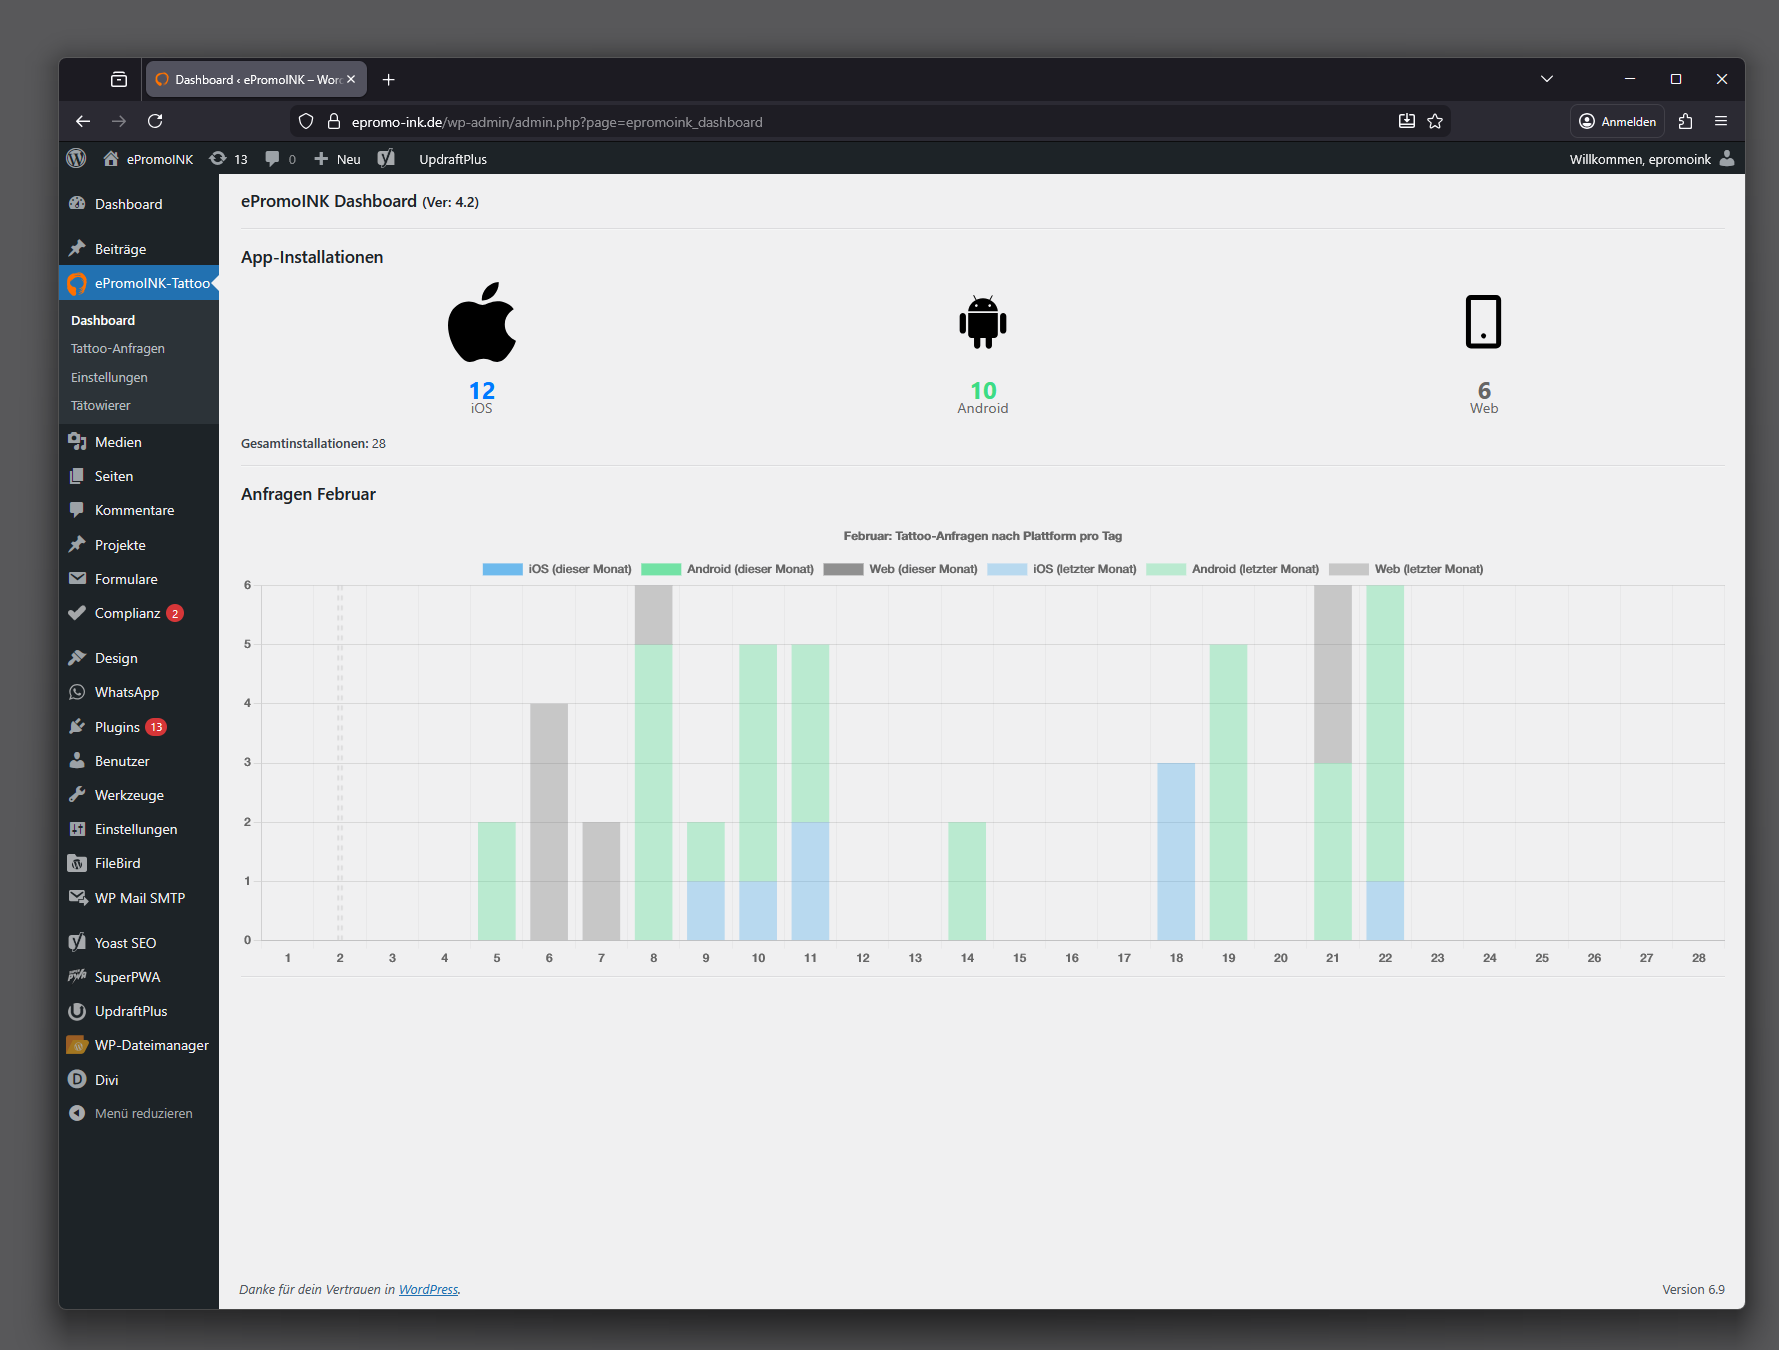This screenshot has height=1350, width=1779.
Task: Open Tattoo-Anfragen submenu item
Action: click(x=118, y=349)
